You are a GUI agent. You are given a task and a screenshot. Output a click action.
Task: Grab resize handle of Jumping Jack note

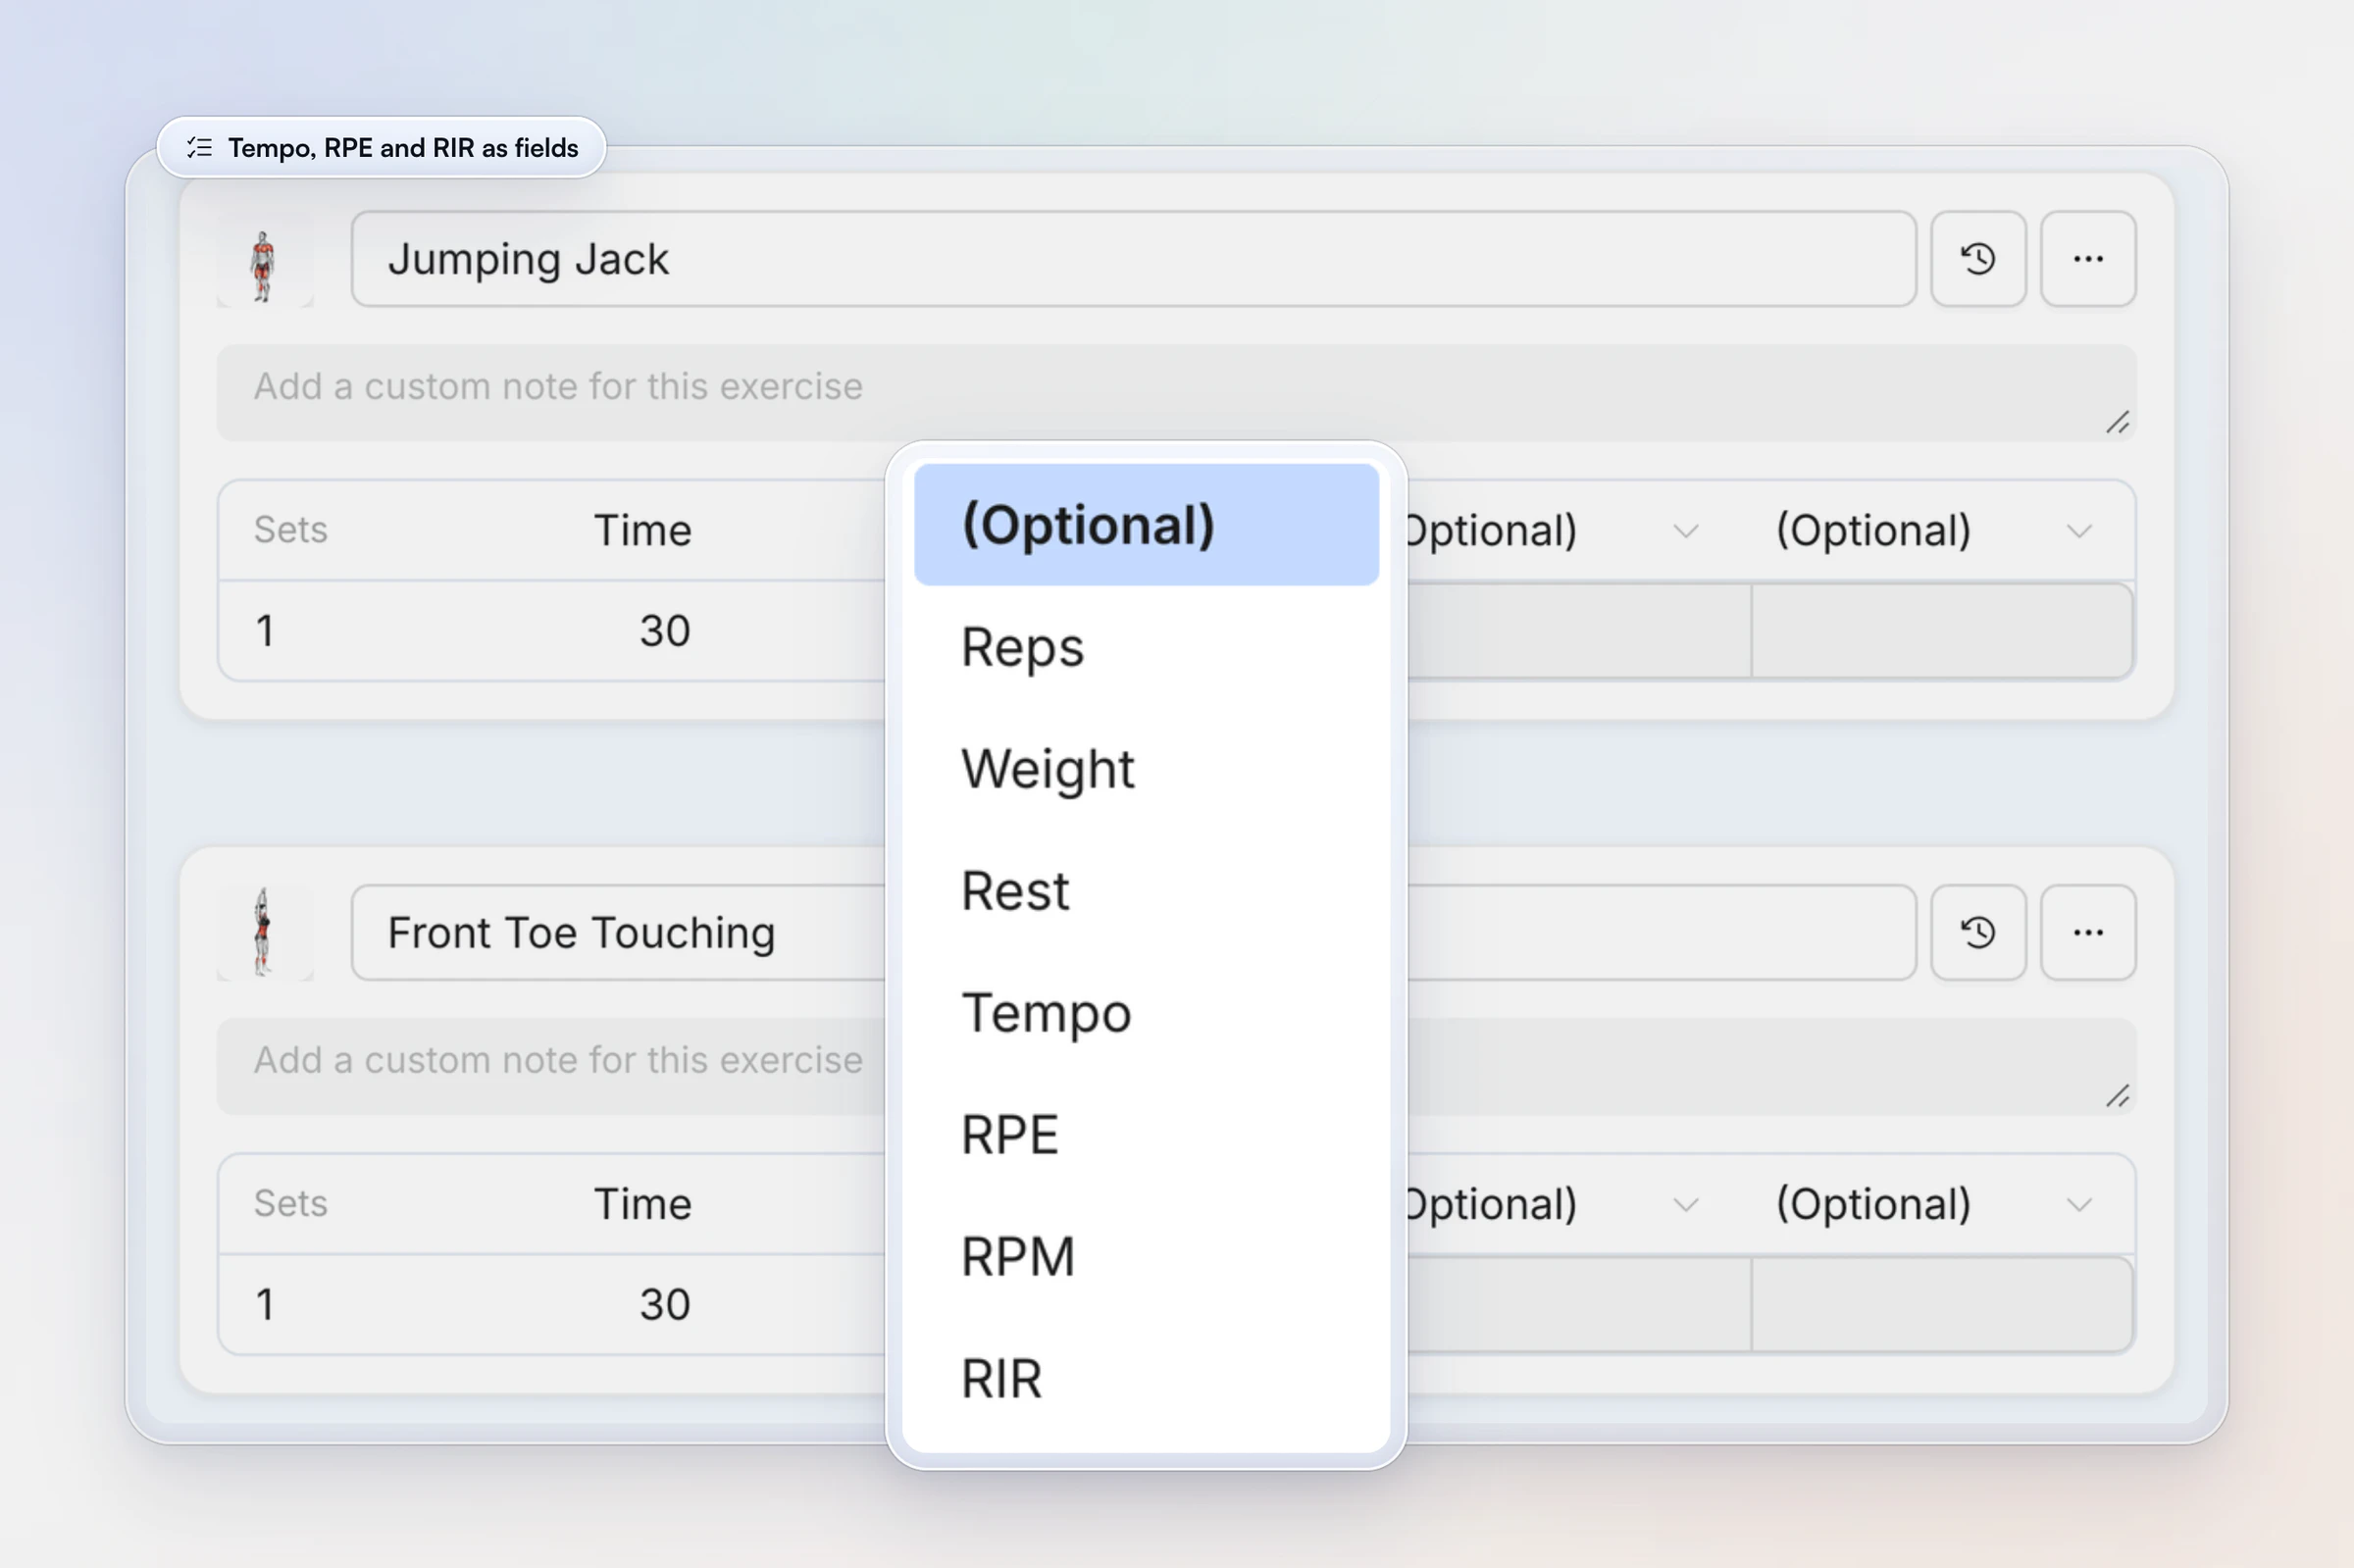pos(2117,423)
